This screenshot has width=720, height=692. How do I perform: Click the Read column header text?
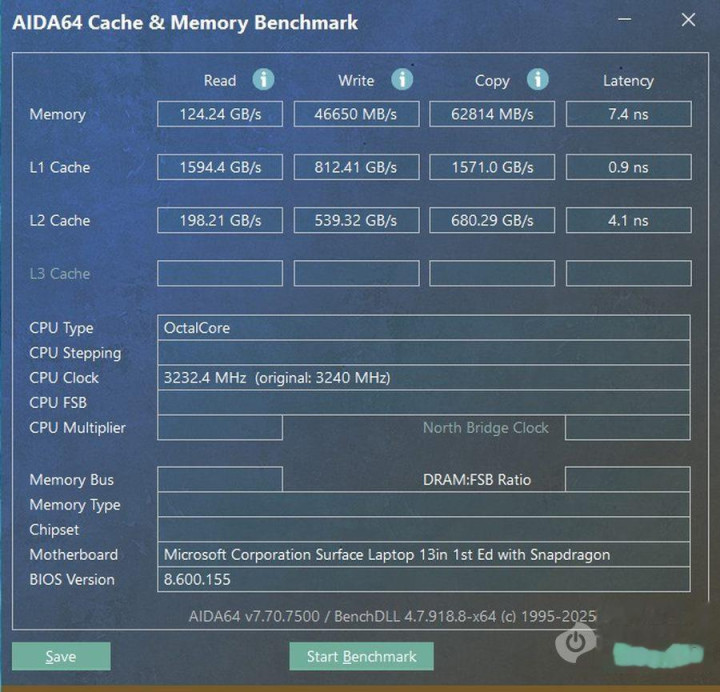point(220,81)
